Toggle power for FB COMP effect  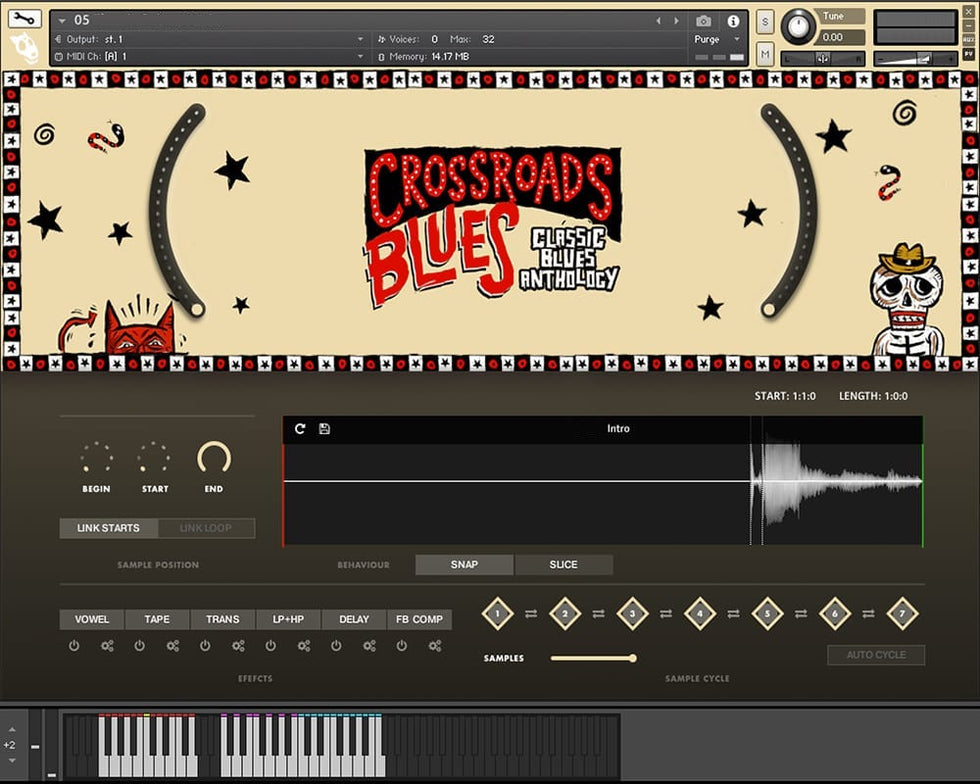coord(402,646)
